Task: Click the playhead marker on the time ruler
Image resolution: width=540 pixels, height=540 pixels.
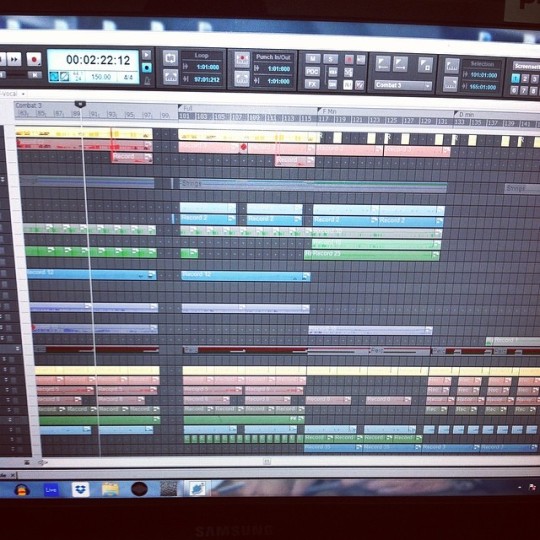Action: [80, 104]
